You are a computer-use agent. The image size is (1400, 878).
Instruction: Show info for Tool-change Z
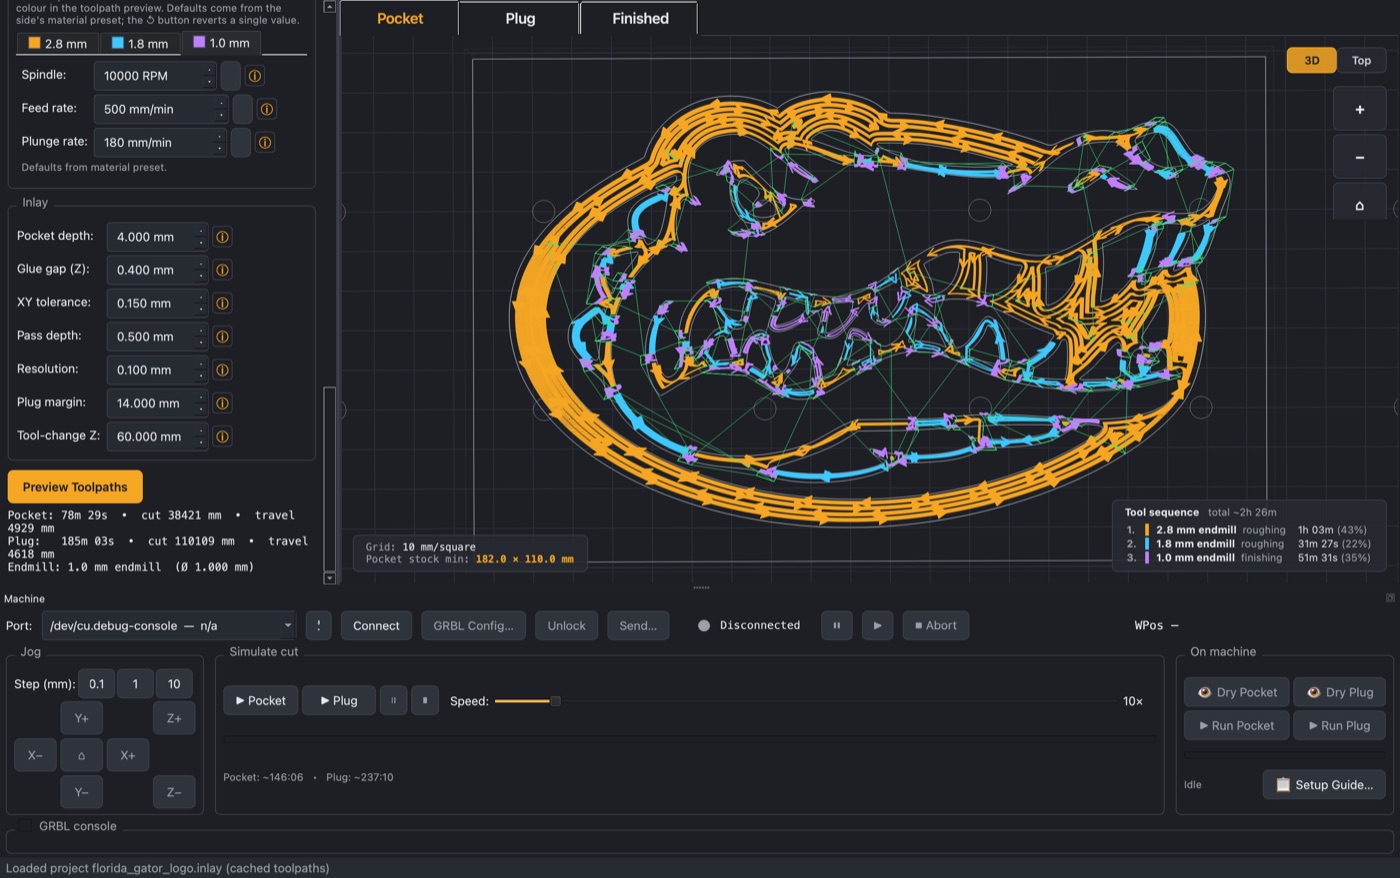tap(222, 437)
